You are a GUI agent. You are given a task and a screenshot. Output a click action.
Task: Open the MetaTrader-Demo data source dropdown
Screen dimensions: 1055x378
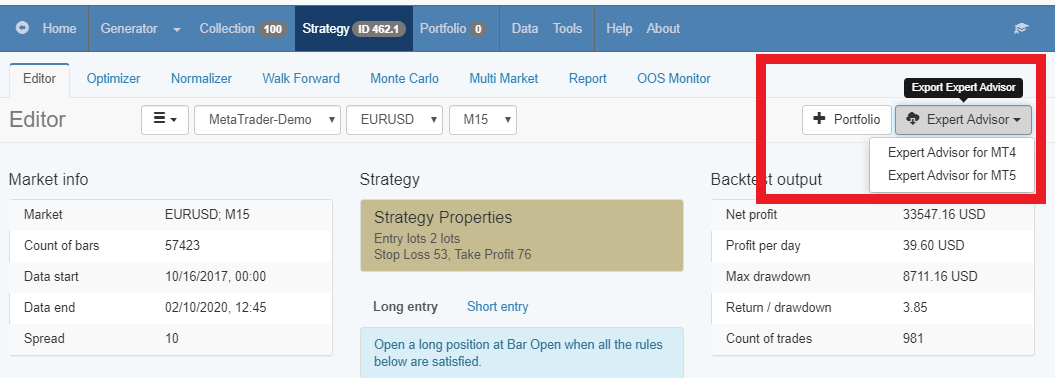click(x=268, y=120)
